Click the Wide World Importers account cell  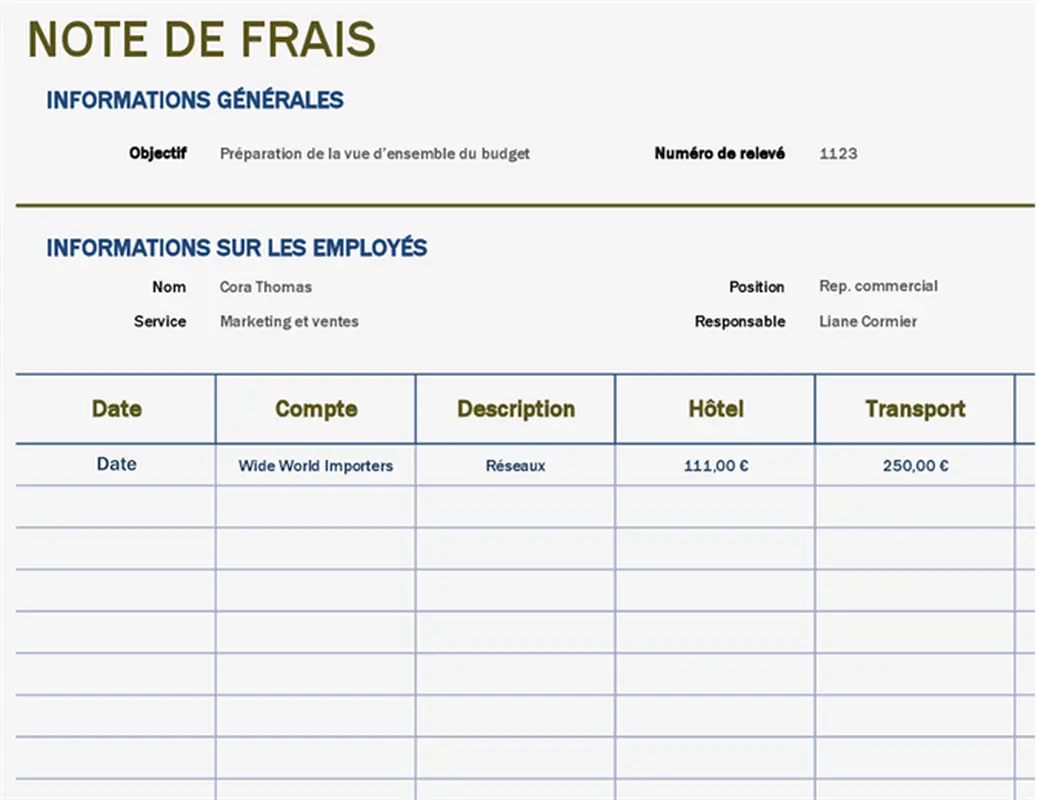click(x=315, y=465)
